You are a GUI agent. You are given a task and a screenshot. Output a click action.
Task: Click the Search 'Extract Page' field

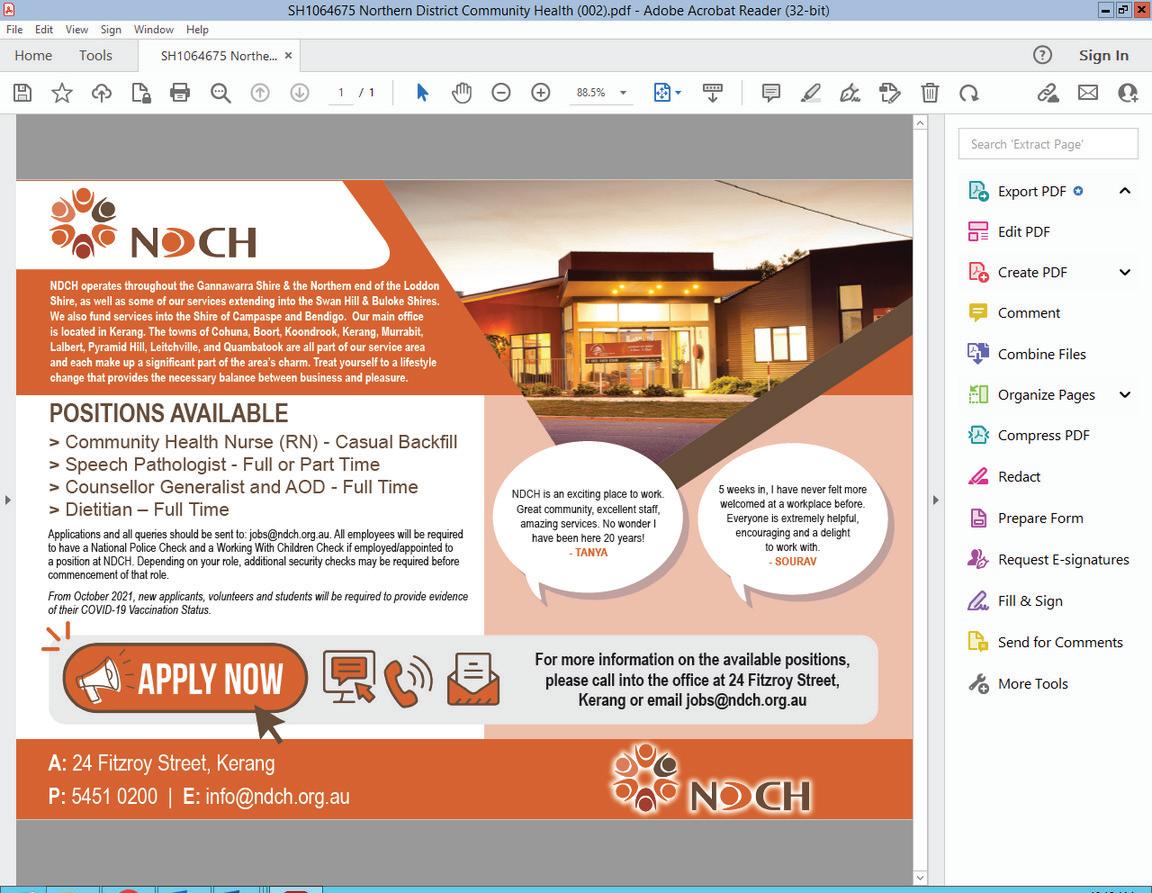[1048, 144]
